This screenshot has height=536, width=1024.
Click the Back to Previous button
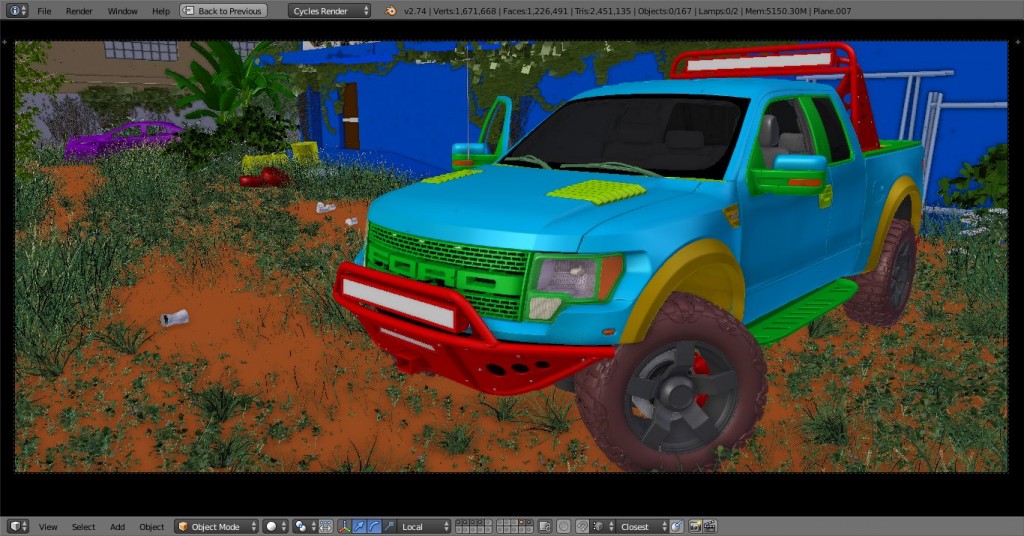[223, 10]
